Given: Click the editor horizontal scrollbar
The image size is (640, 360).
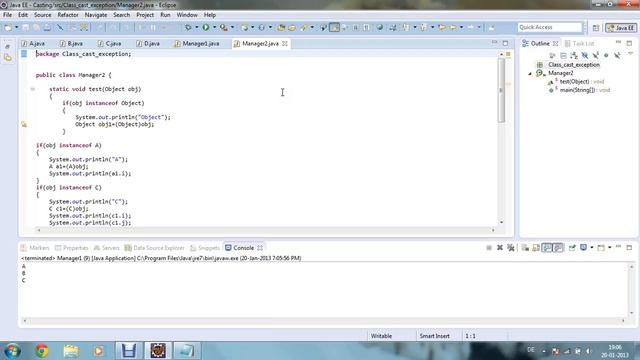Looking at the screenshot, I should [266, 230].
